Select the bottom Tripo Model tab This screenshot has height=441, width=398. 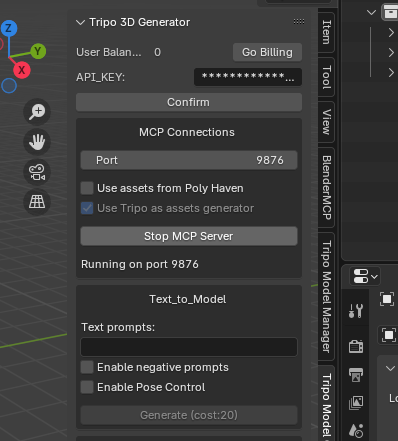326,404
